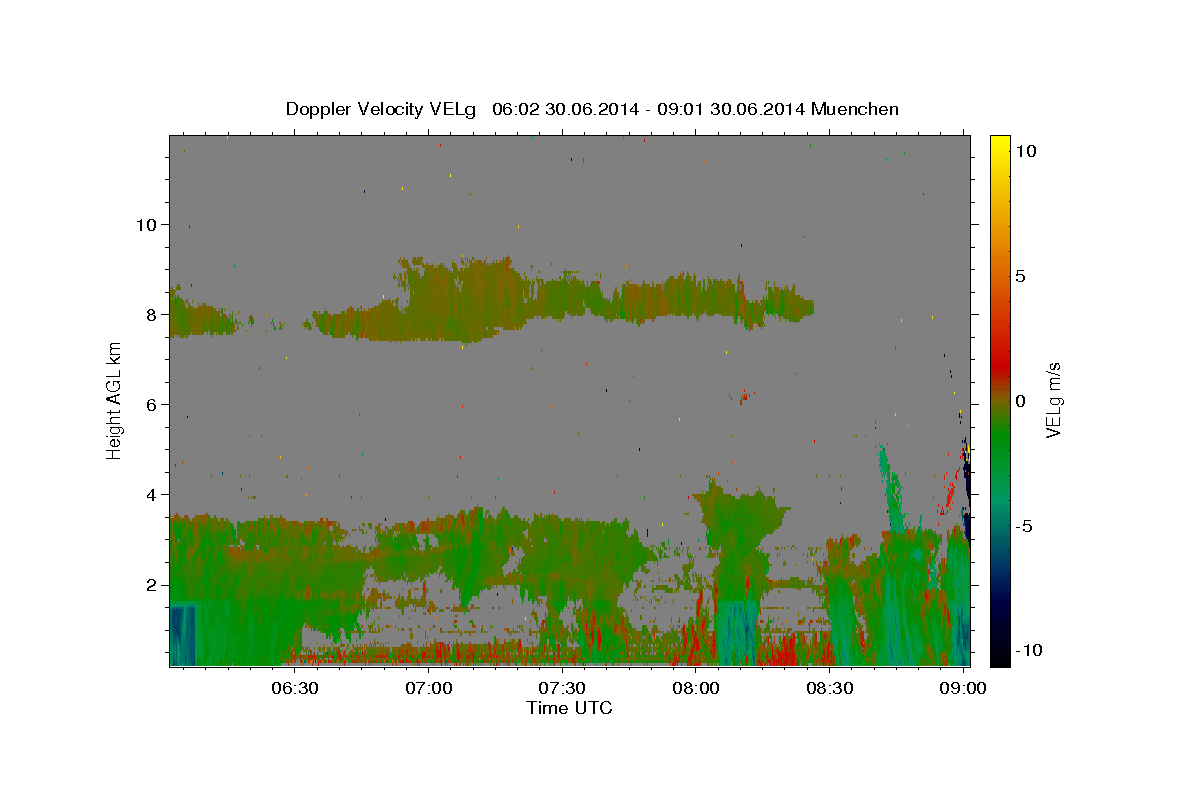1200x800 pixels.
Task: Click the height tick label 2
Action: pos(151,585)
